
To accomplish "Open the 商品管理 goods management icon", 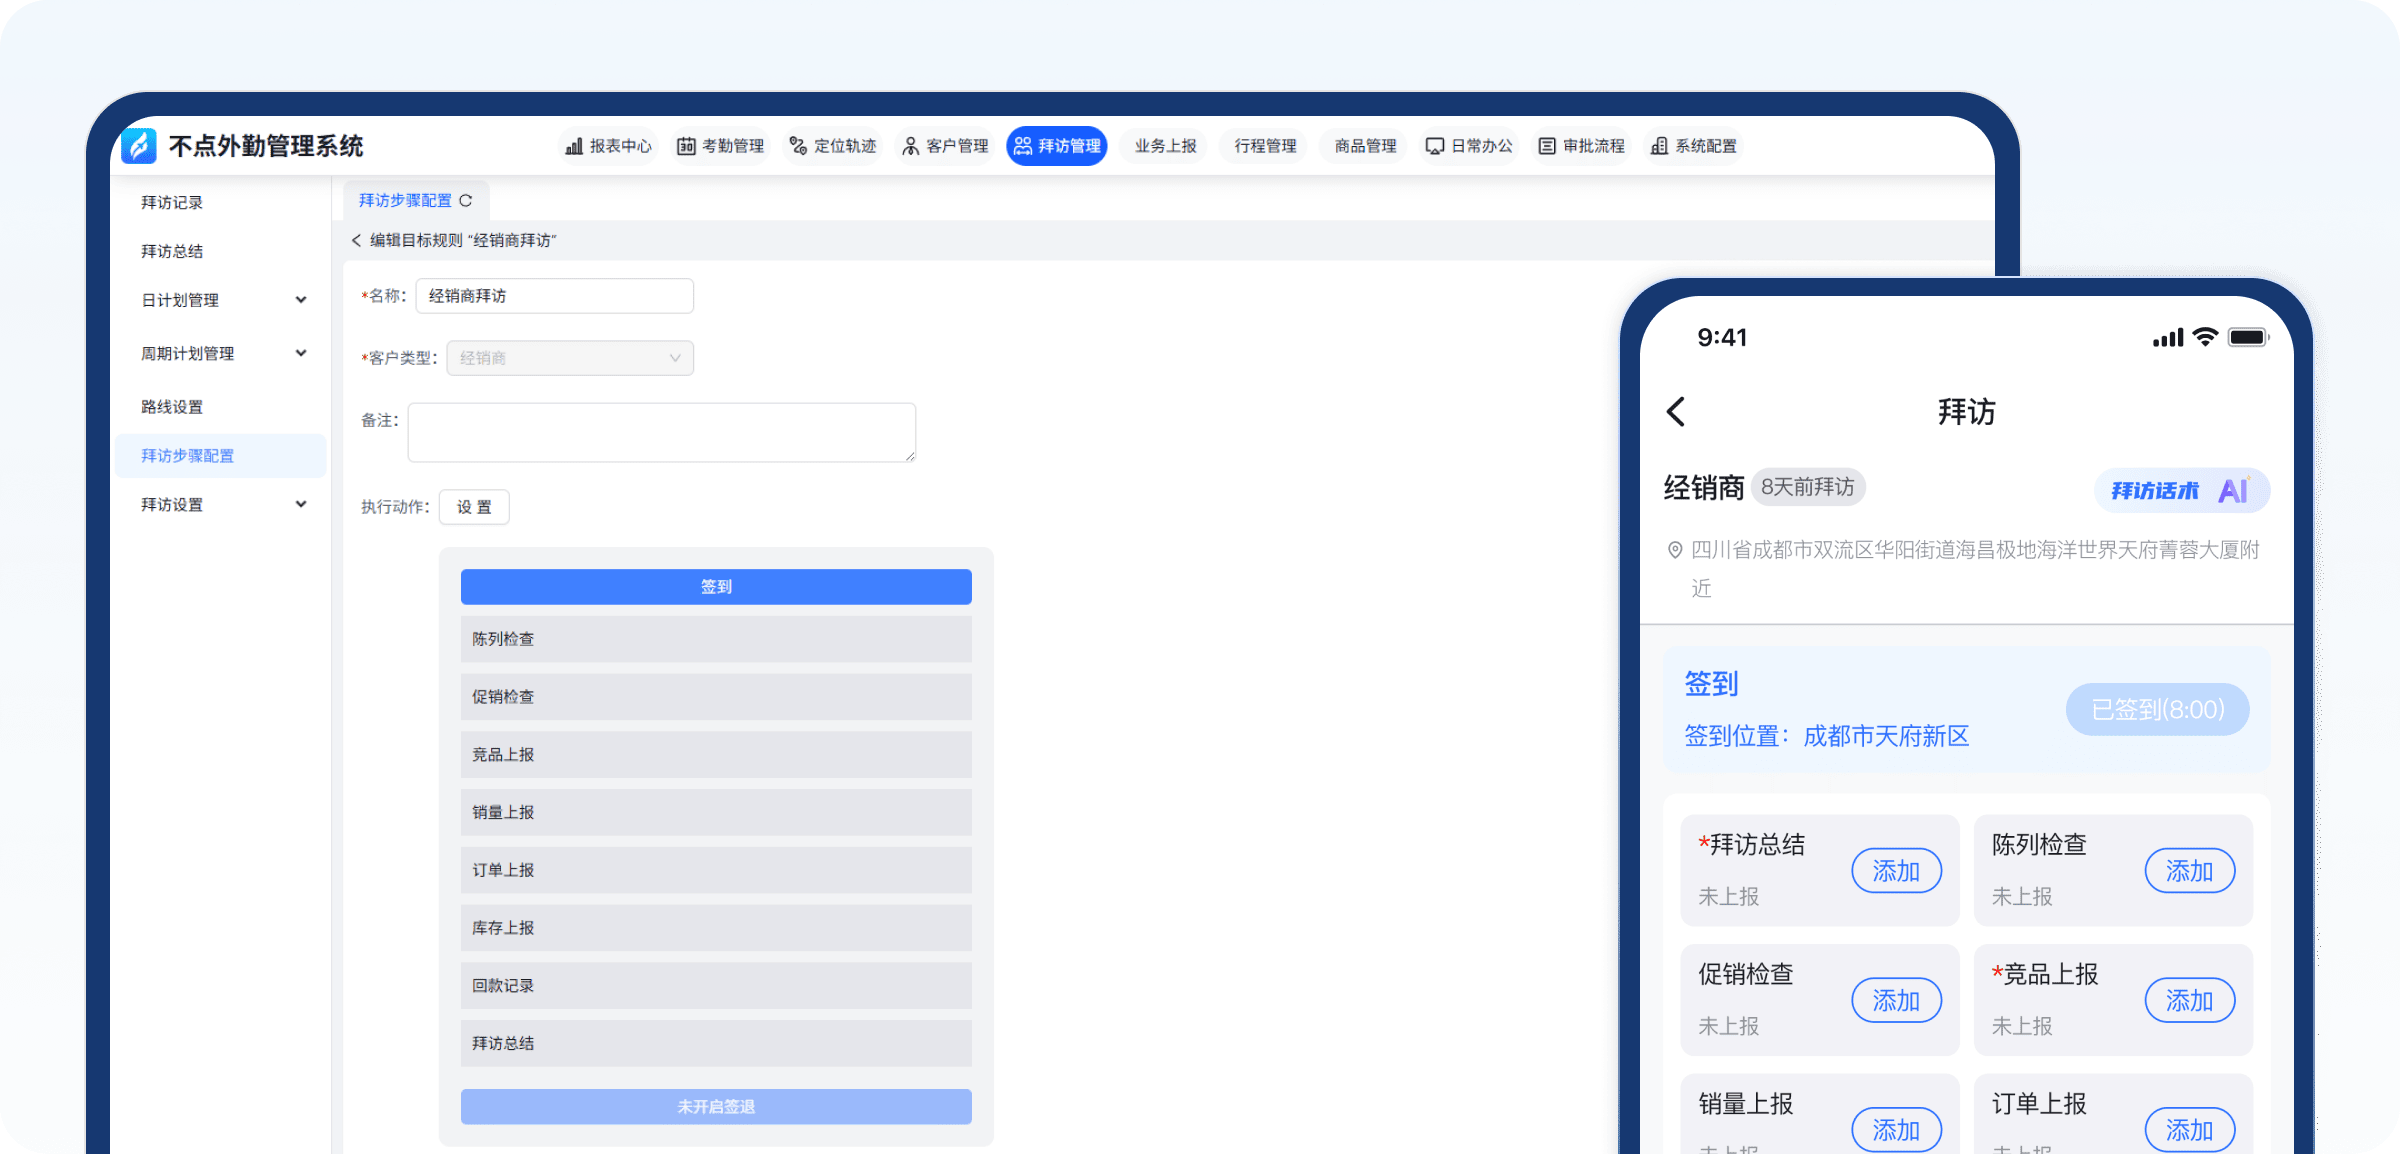I will tap(1362, 146).
